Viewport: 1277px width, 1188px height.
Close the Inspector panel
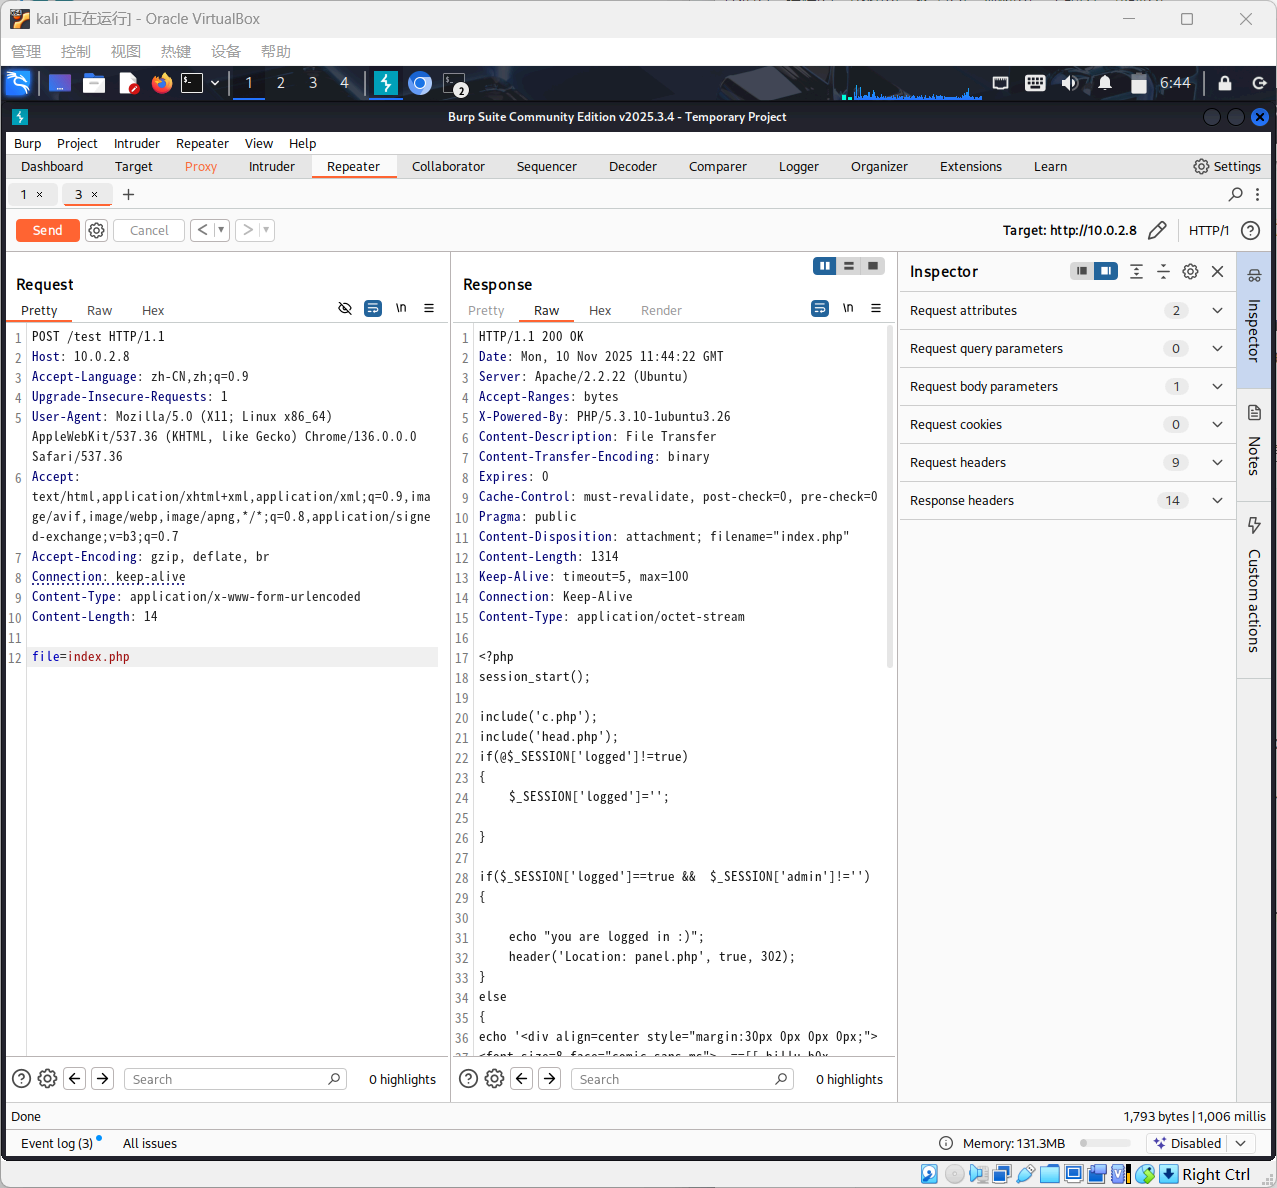tap(1217, 271)
